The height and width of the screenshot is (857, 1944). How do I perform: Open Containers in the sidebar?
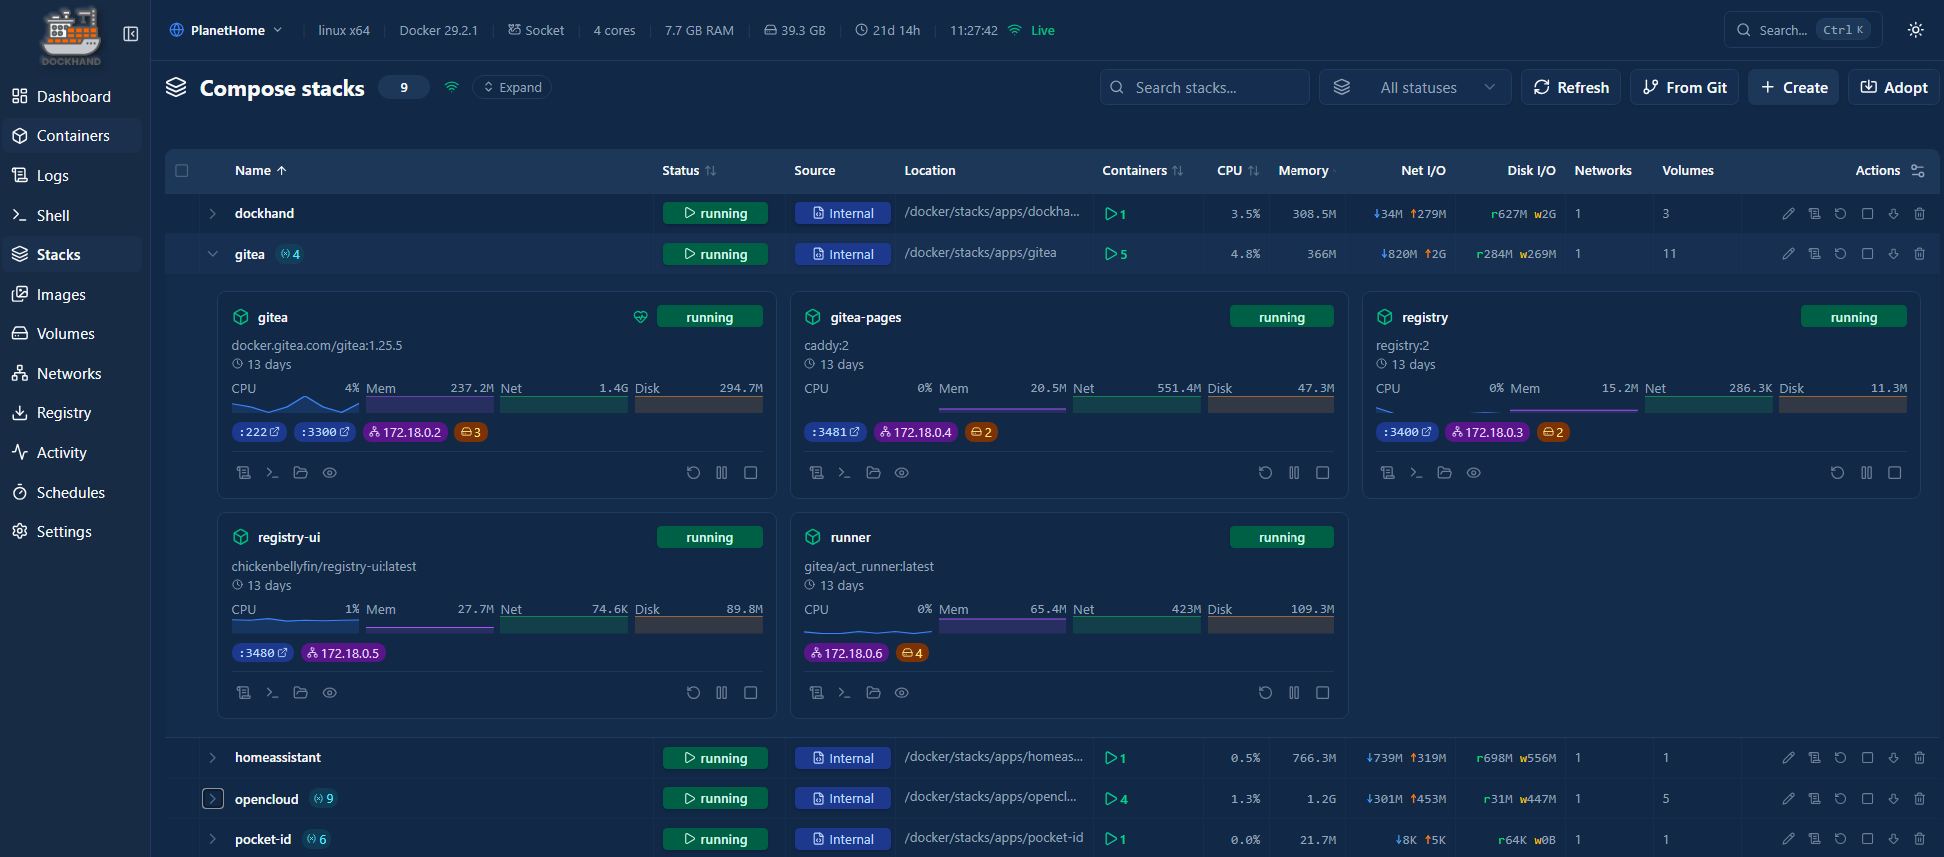(73, 136)
